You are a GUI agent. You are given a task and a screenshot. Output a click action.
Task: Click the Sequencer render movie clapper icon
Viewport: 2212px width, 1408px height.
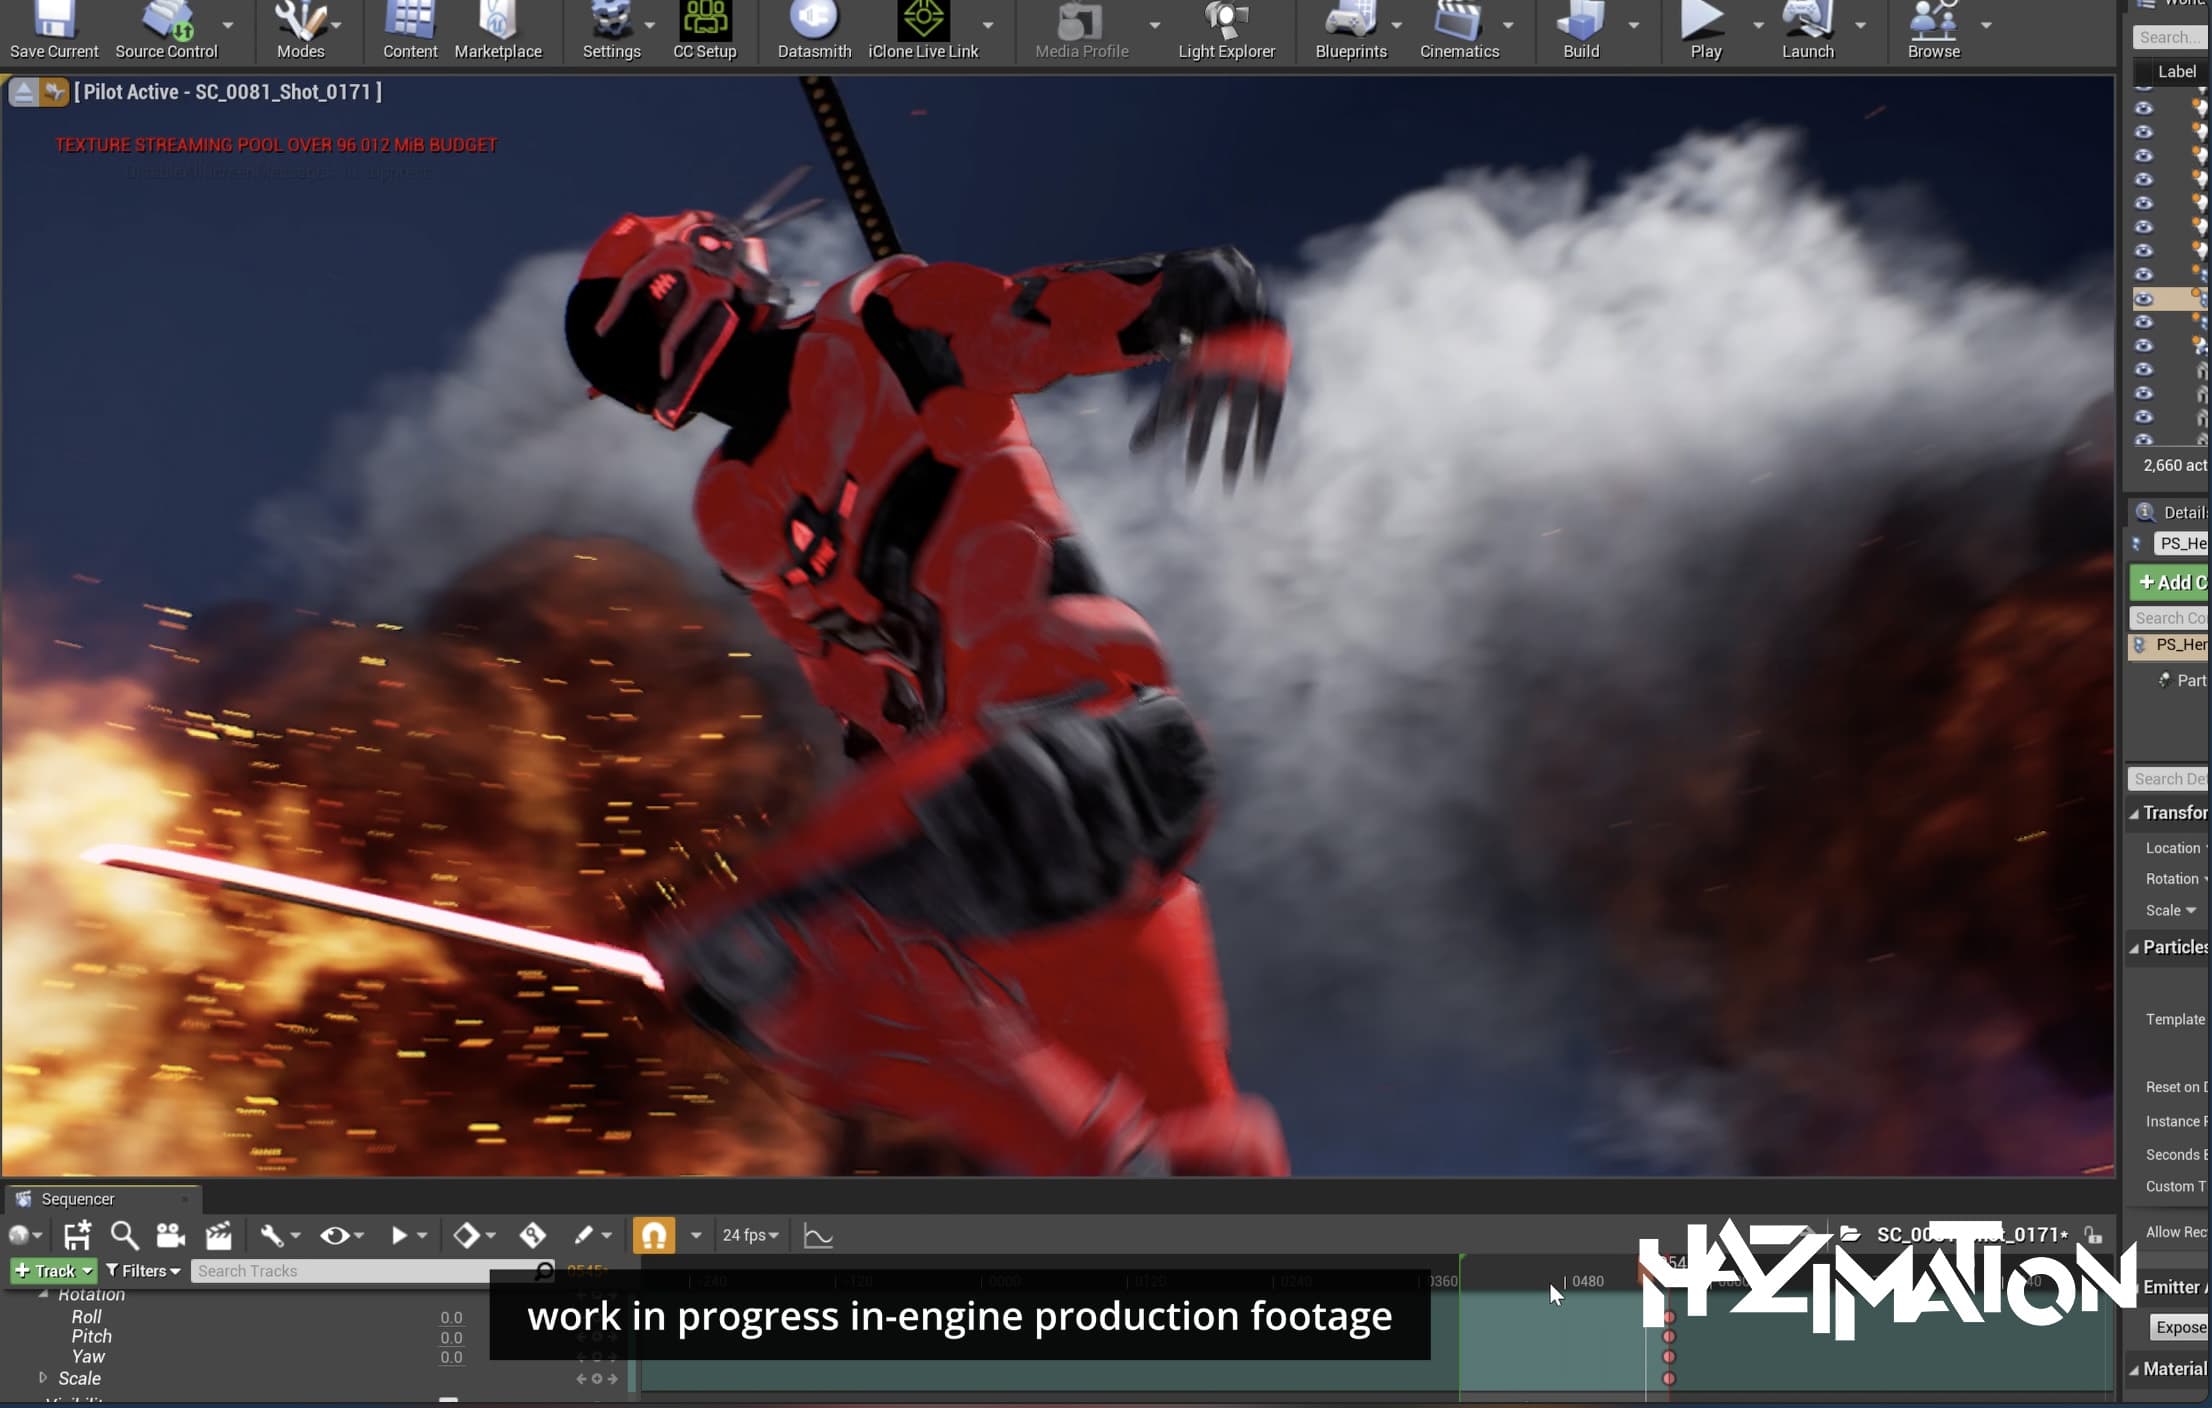(218, 1235)
